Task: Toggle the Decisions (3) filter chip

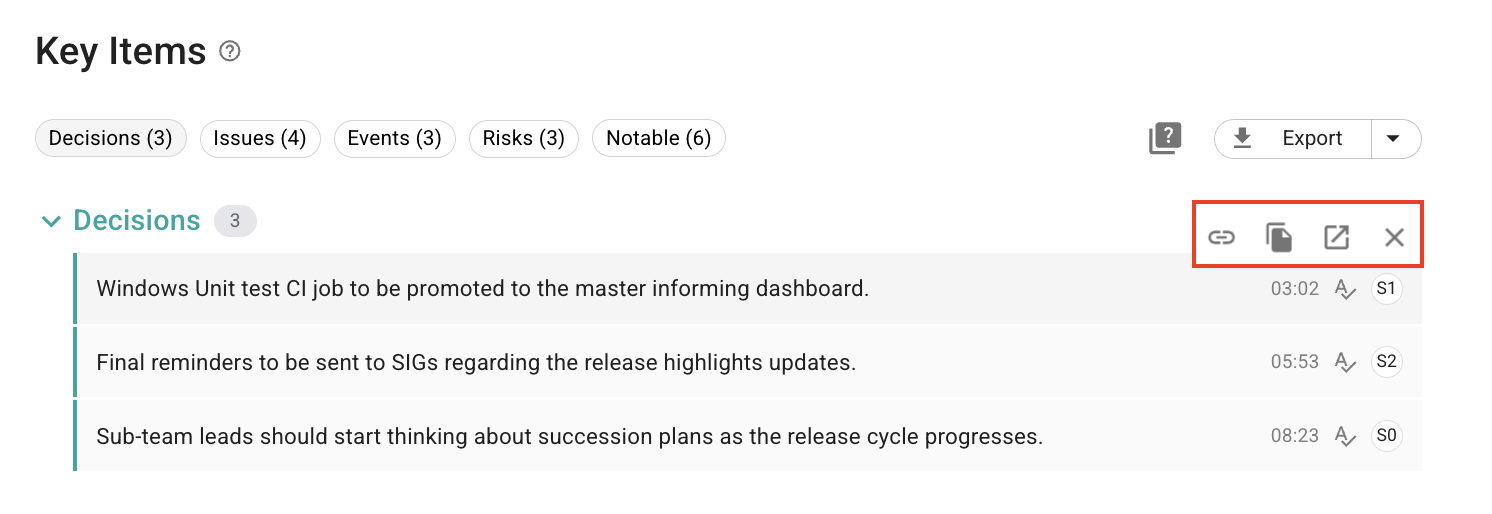Action: (x=111, y=138)
